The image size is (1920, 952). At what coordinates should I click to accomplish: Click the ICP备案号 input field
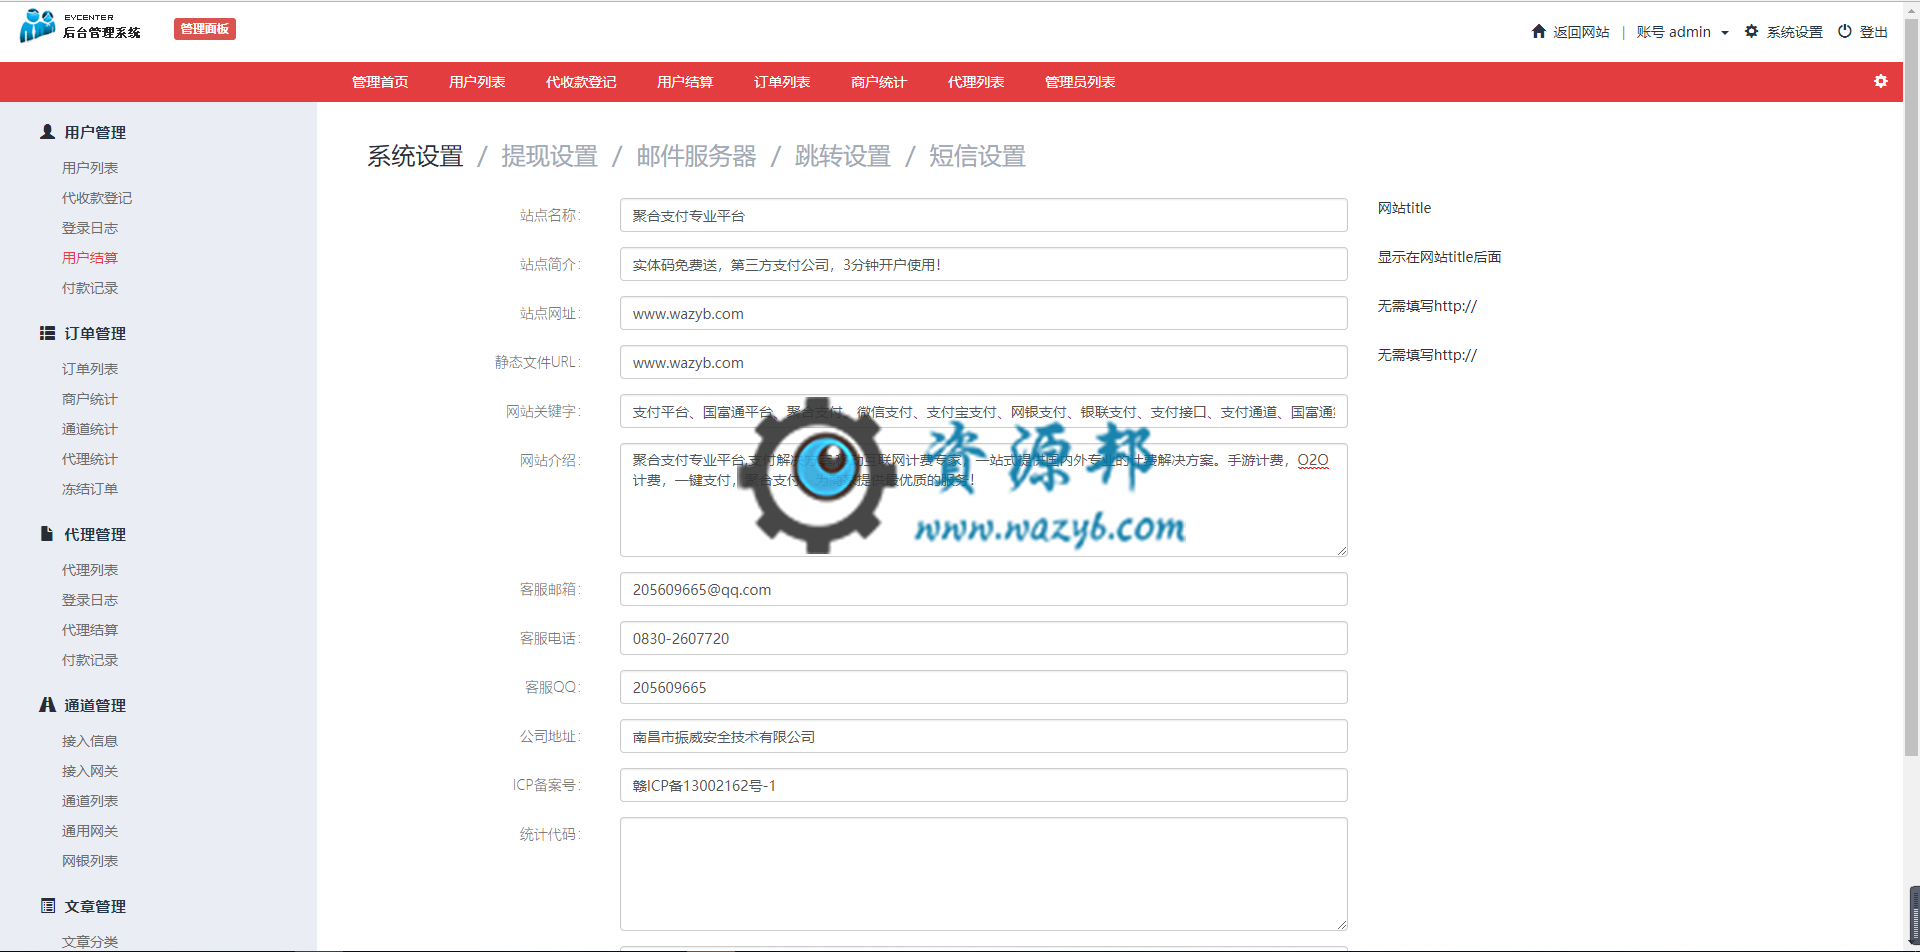coord(983,785)
